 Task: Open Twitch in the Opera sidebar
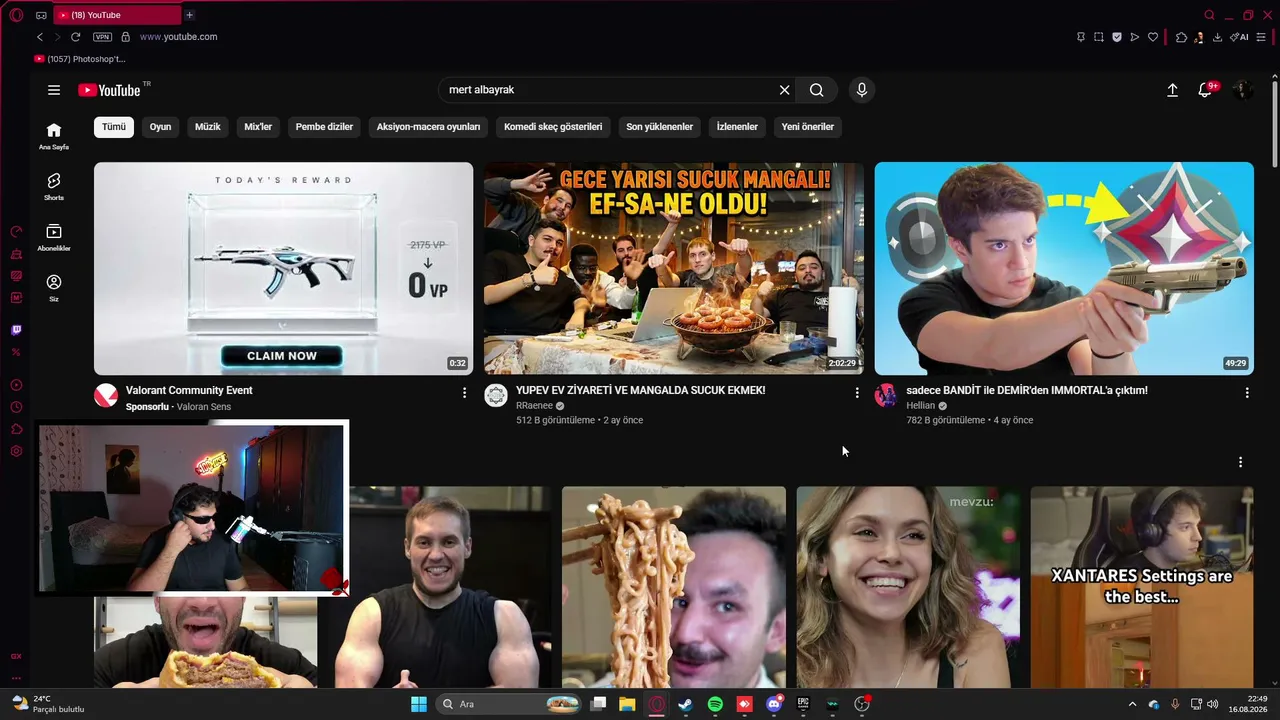(16, 330)
